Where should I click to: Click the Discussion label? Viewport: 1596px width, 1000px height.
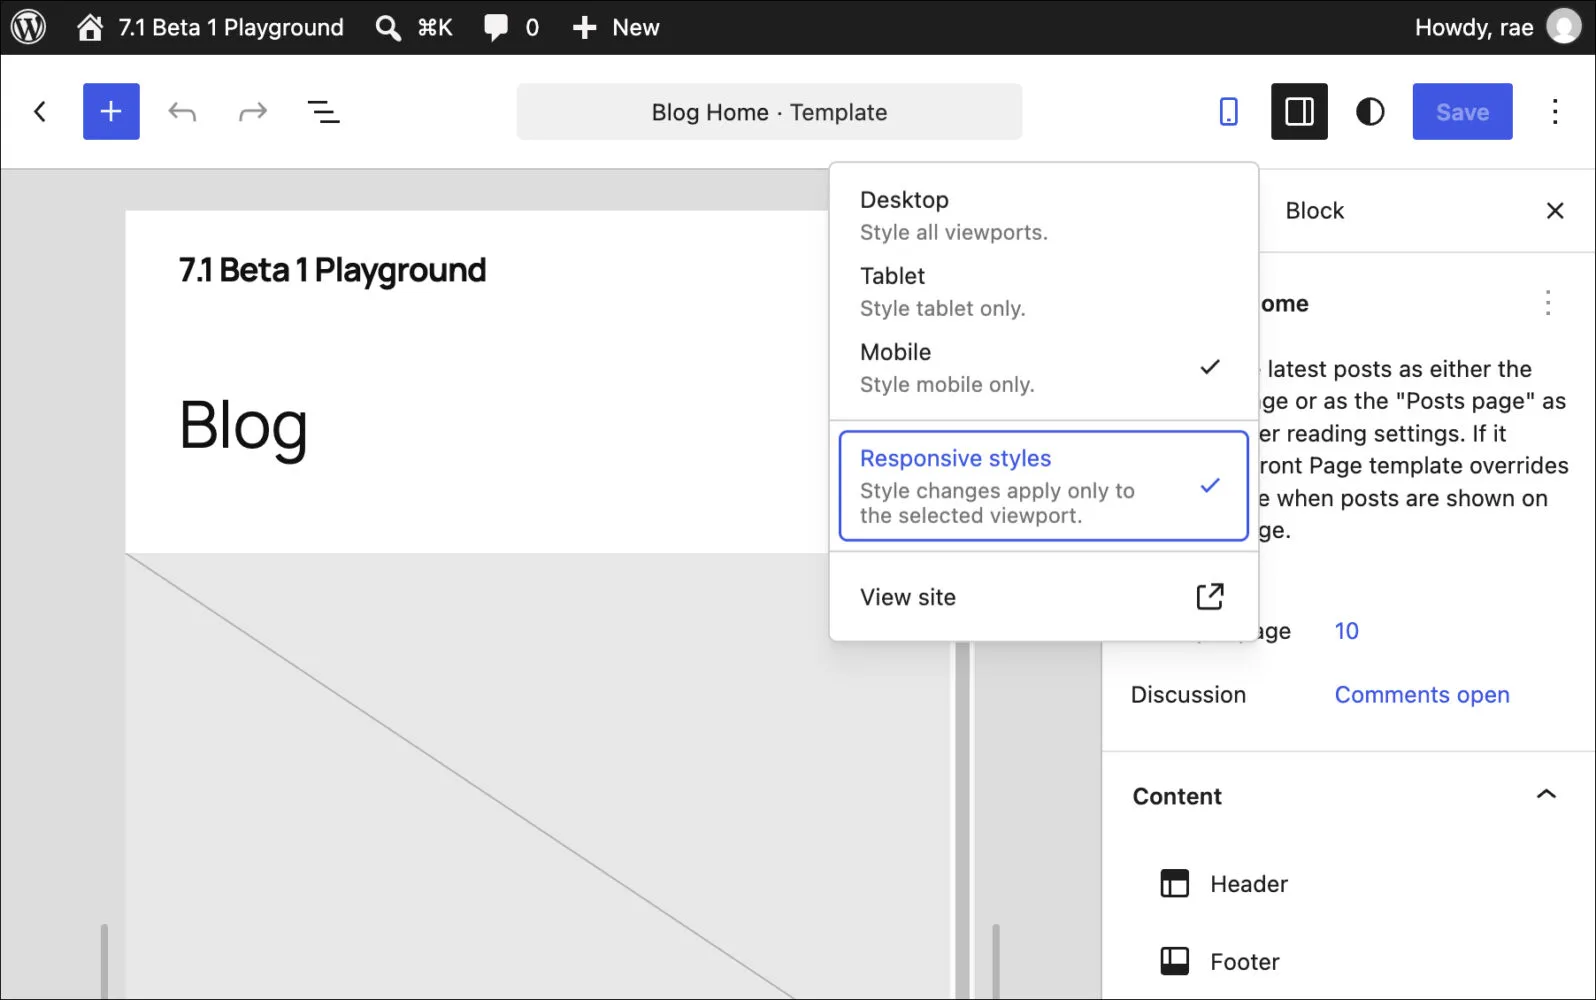click(x=1188, y=695)
